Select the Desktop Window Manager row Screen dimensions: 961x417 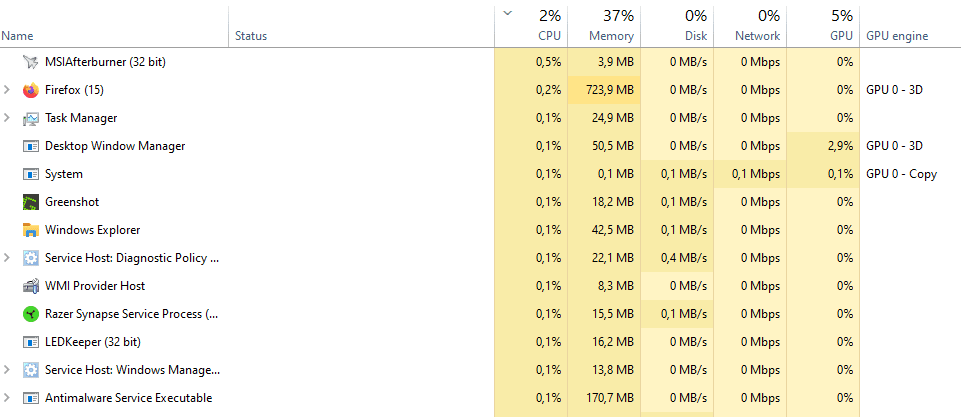click(x=115, y=146)
